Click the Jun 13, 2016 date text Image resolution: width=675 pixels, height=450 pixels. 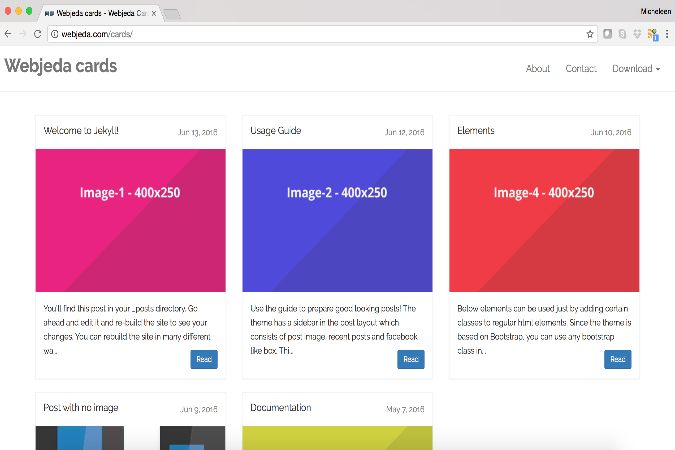[198, 132]
